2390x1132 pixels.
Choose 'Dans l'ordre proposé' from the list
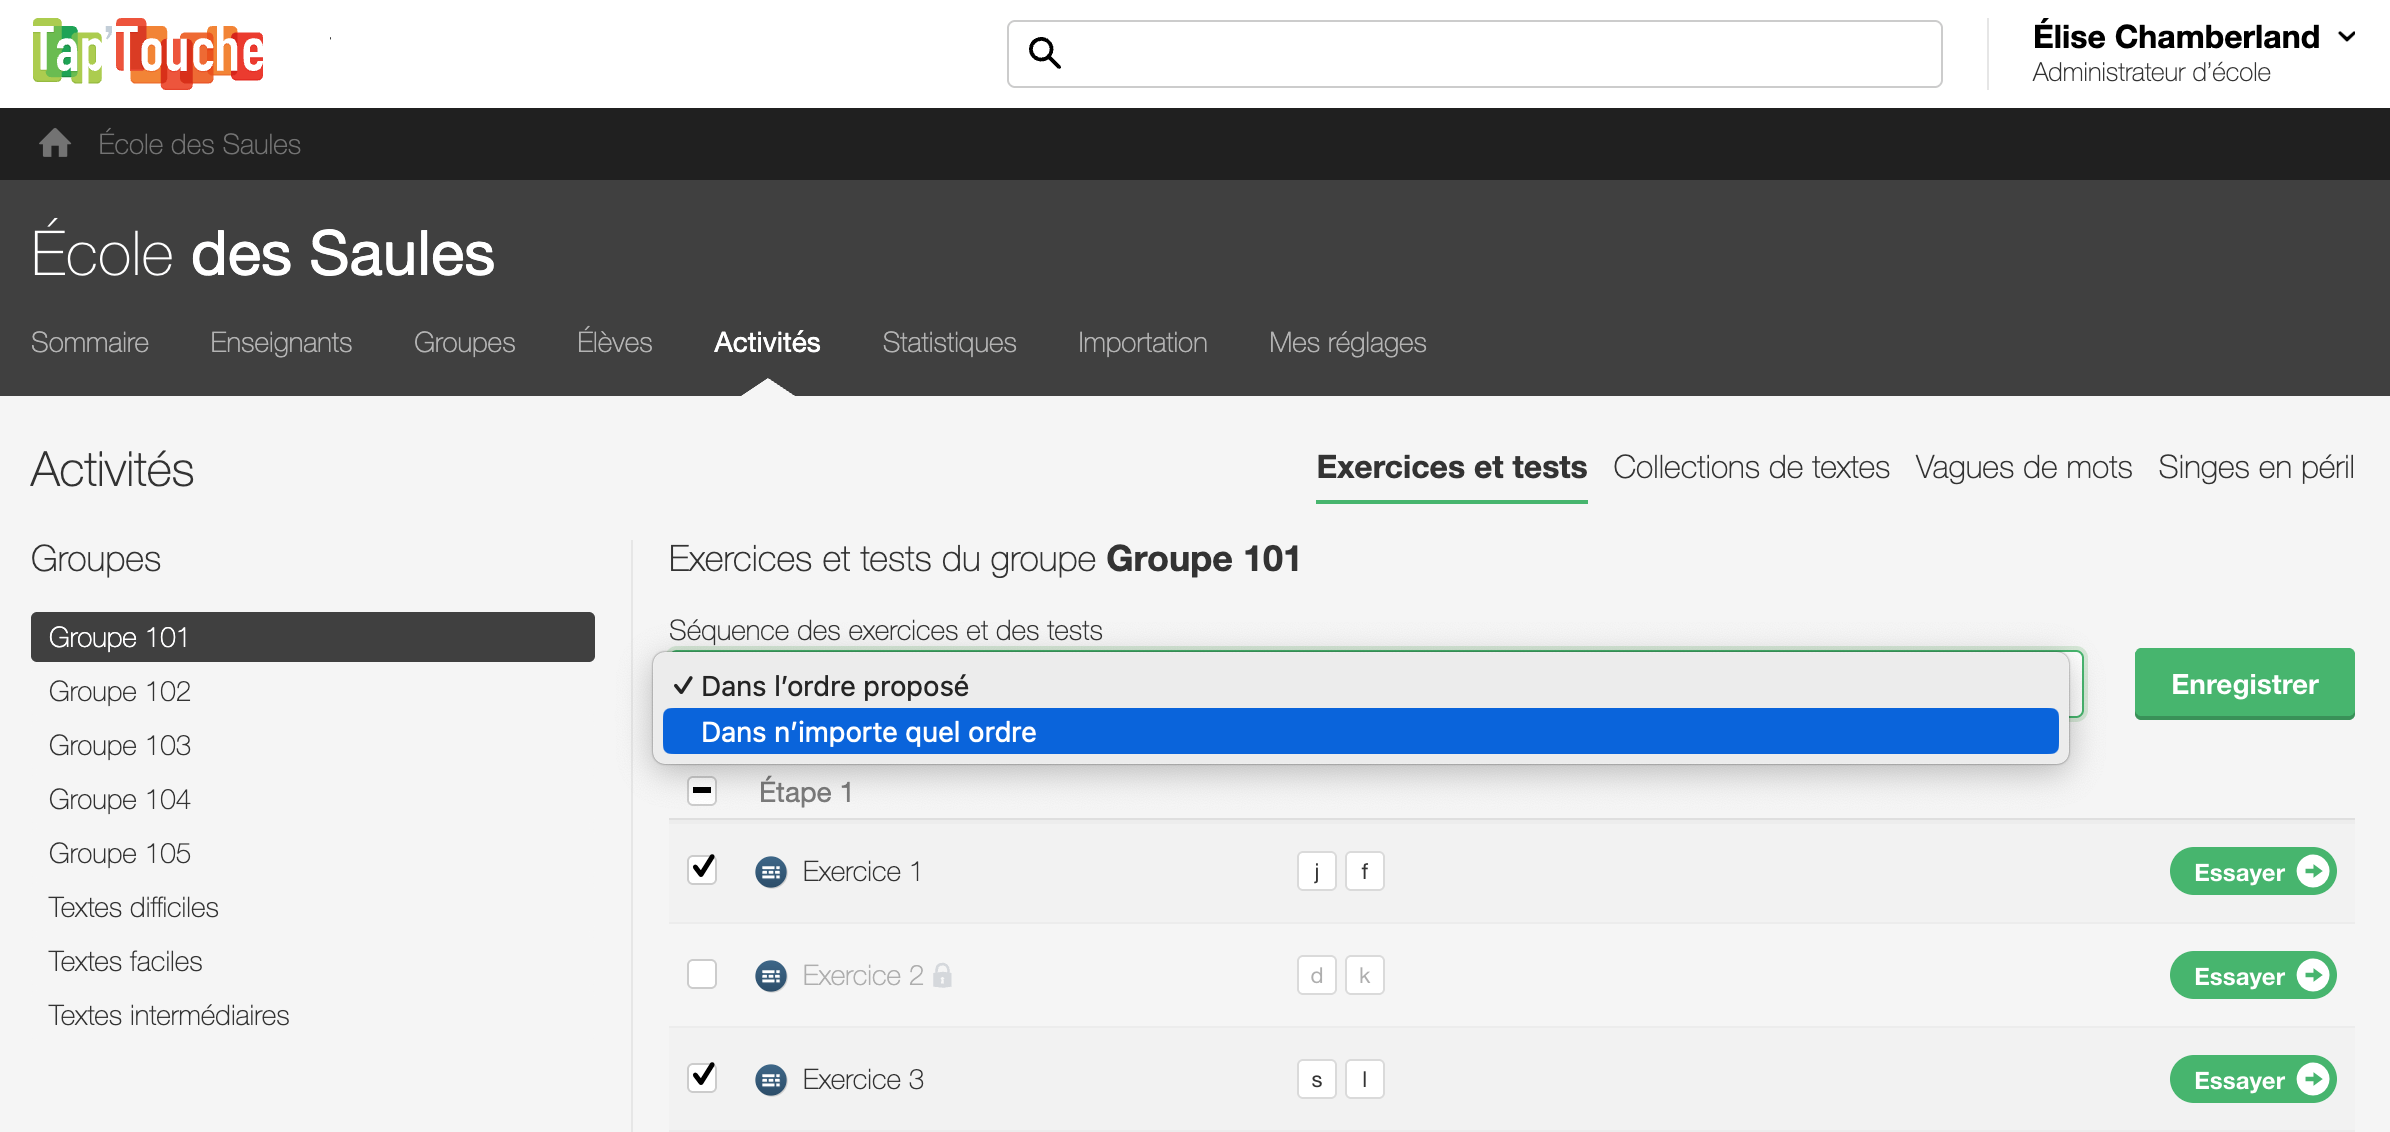pyautogui.click(x=834, y=685)
